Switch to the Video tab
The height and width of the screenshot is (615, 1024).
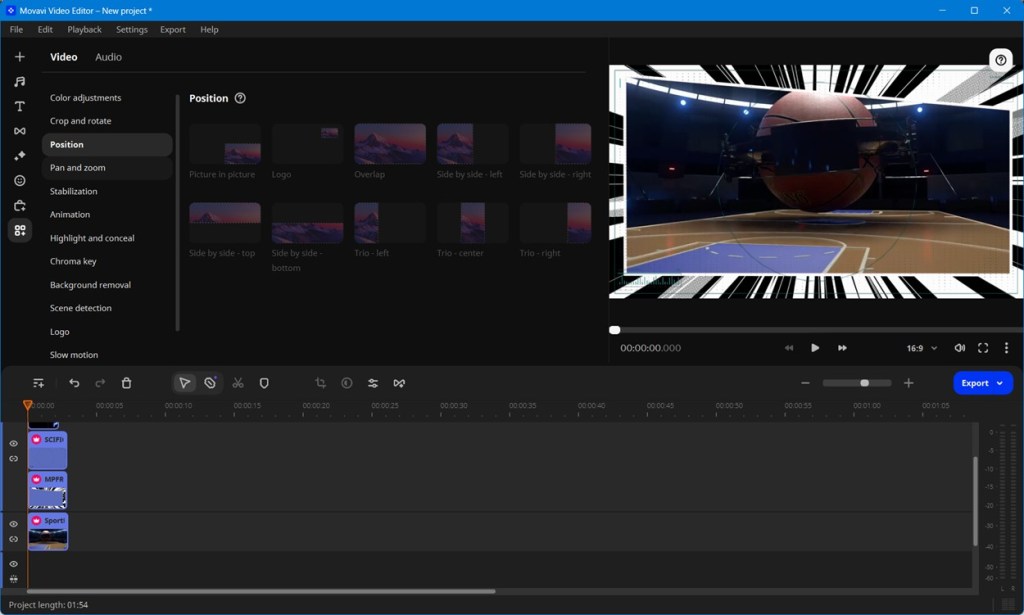tap(63, 57)
